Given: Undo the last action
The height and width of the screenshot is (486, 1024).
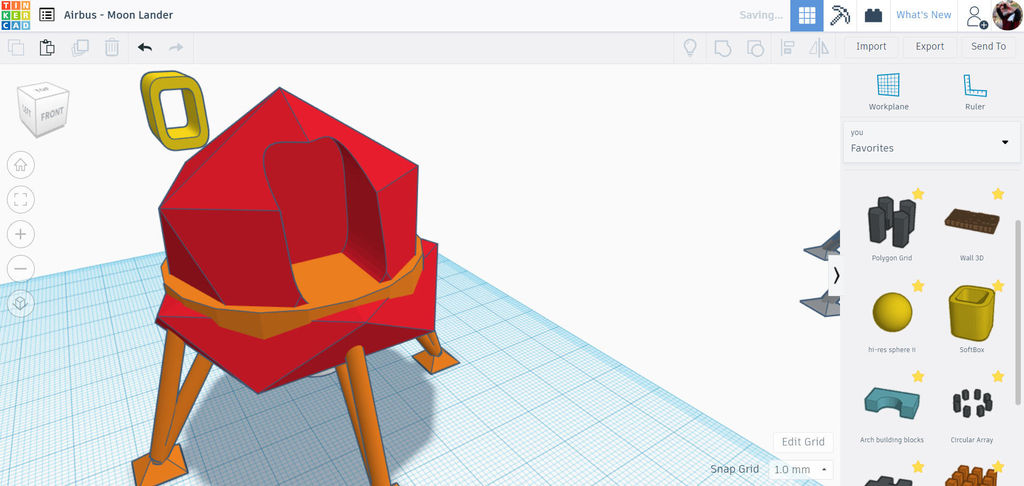Looking at the screenshot, I should [x=145, y=47].
